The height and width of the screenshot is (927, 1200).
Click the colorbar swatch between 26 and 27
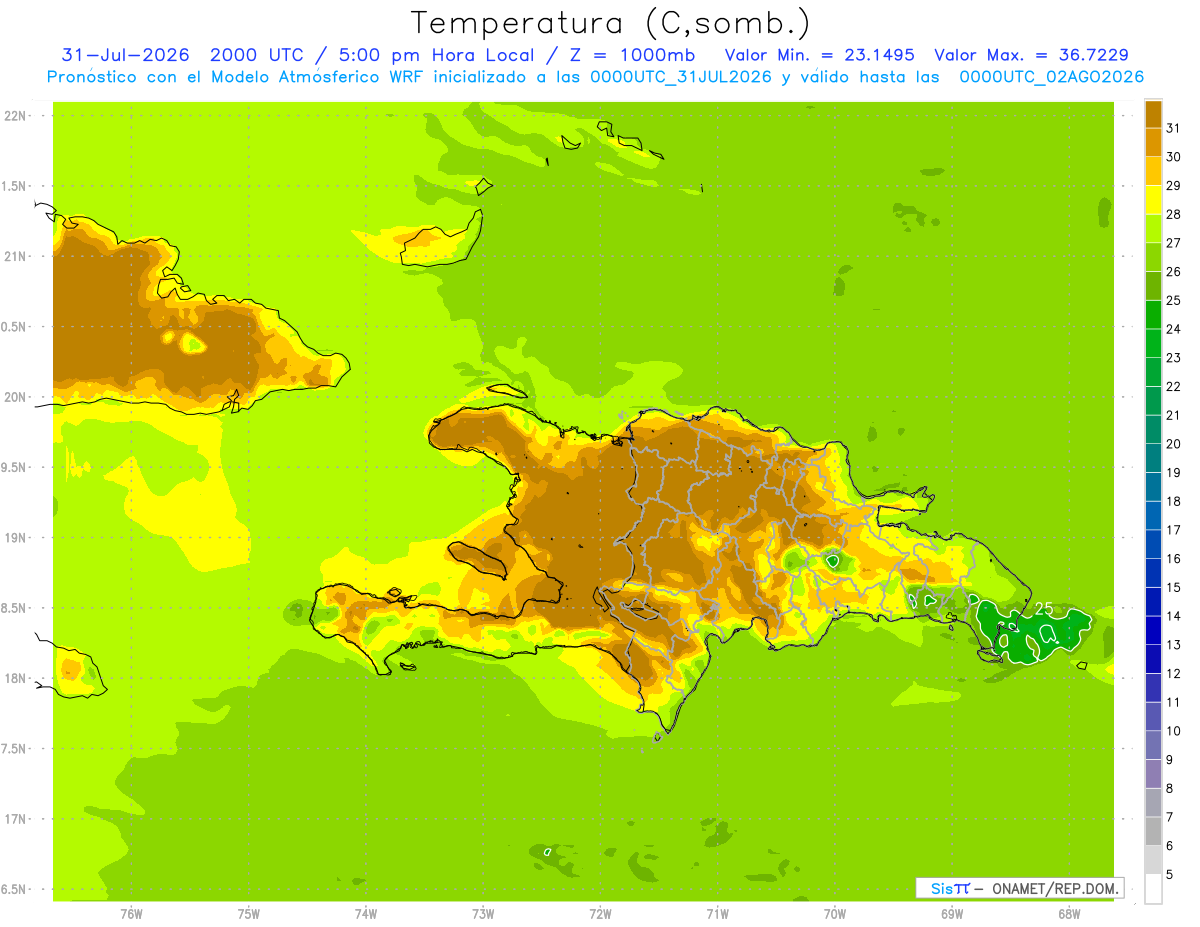[1153, 257]
